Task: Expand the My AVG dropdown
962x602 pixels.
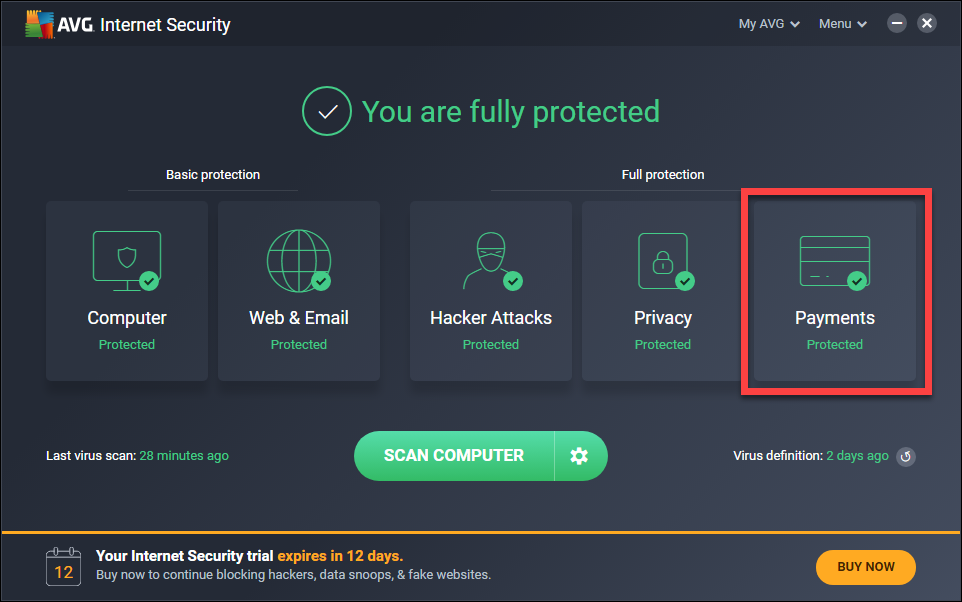Action: click(x=769, y=24)
